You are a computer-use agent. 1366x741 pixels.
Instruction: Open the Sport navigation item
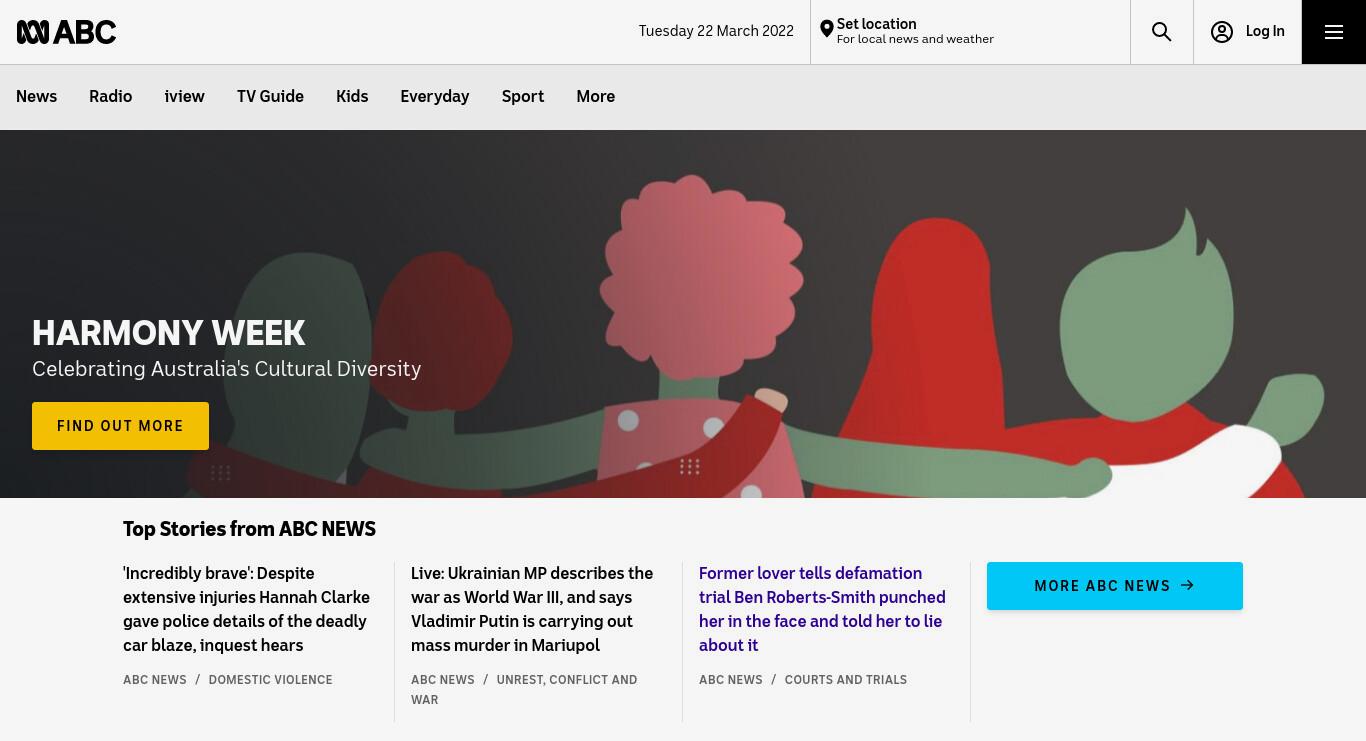coord(523,97)
